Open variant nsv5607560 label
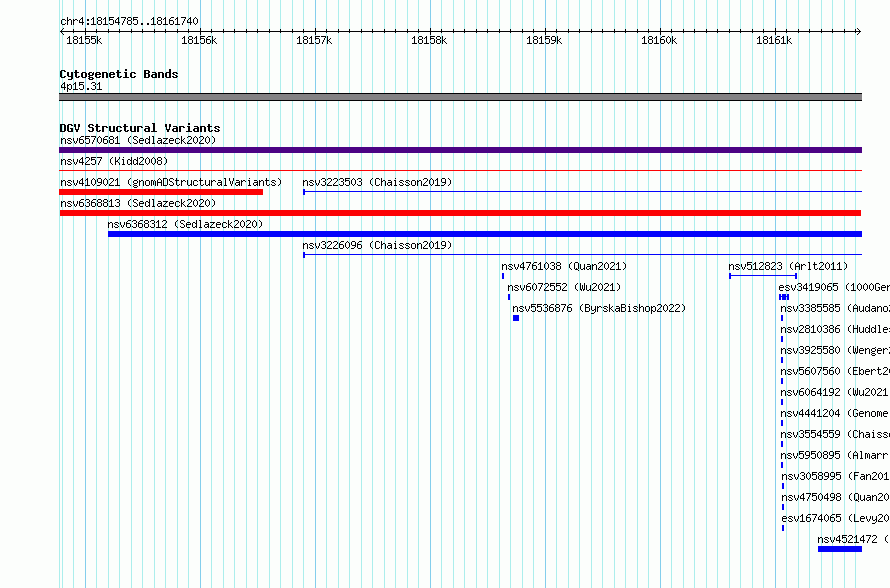 (835, 371)
